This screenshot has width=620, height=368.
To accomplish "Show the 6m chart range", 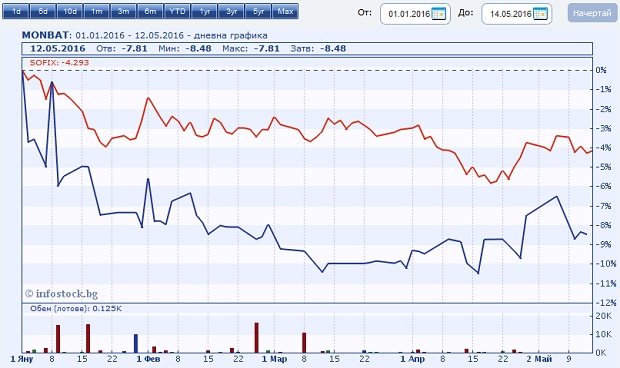I will point(150,11).
